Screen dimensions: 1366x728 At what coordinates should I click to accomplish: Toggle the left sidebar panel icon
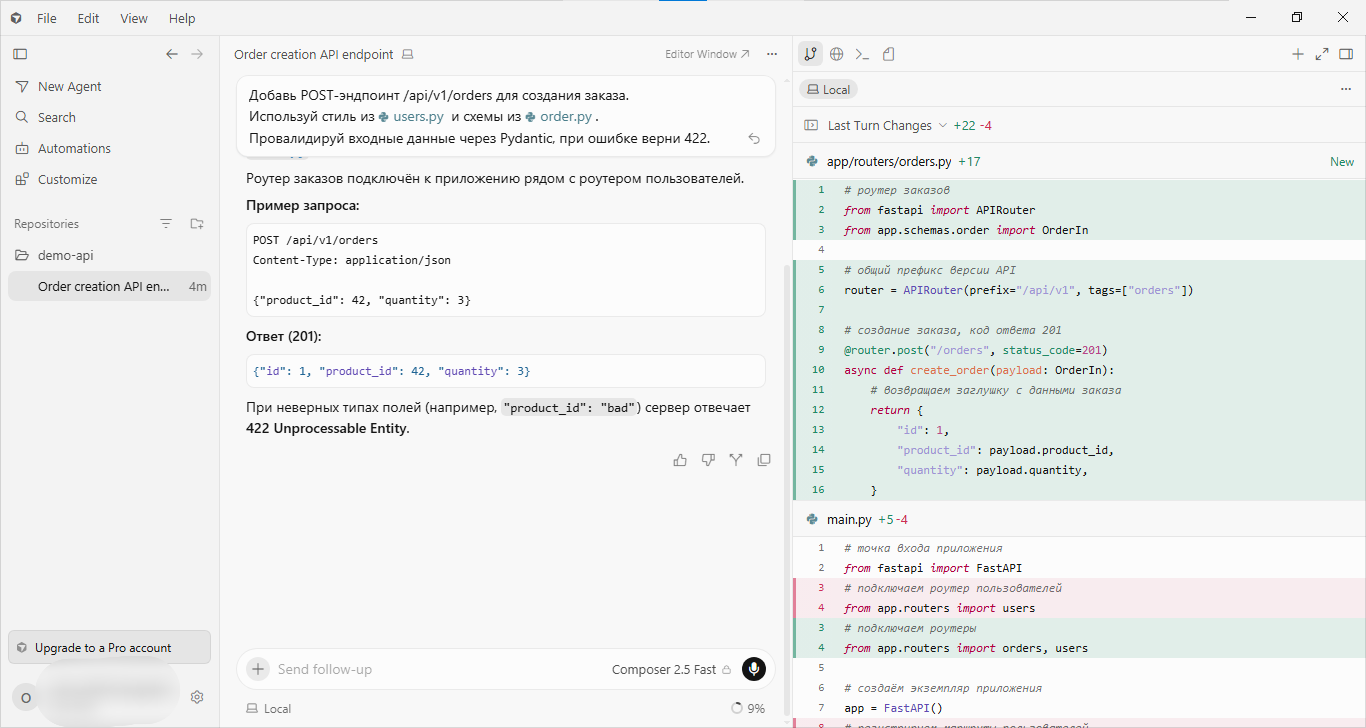[20, 54]
